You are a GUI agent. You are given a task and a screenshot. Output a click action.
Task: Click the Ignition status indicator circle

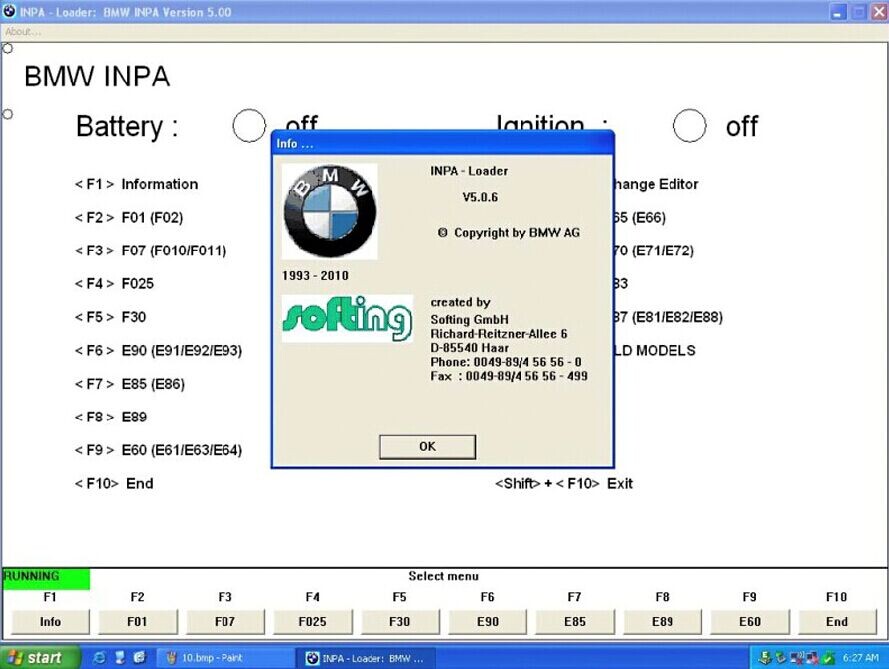(x=689, y=126)
